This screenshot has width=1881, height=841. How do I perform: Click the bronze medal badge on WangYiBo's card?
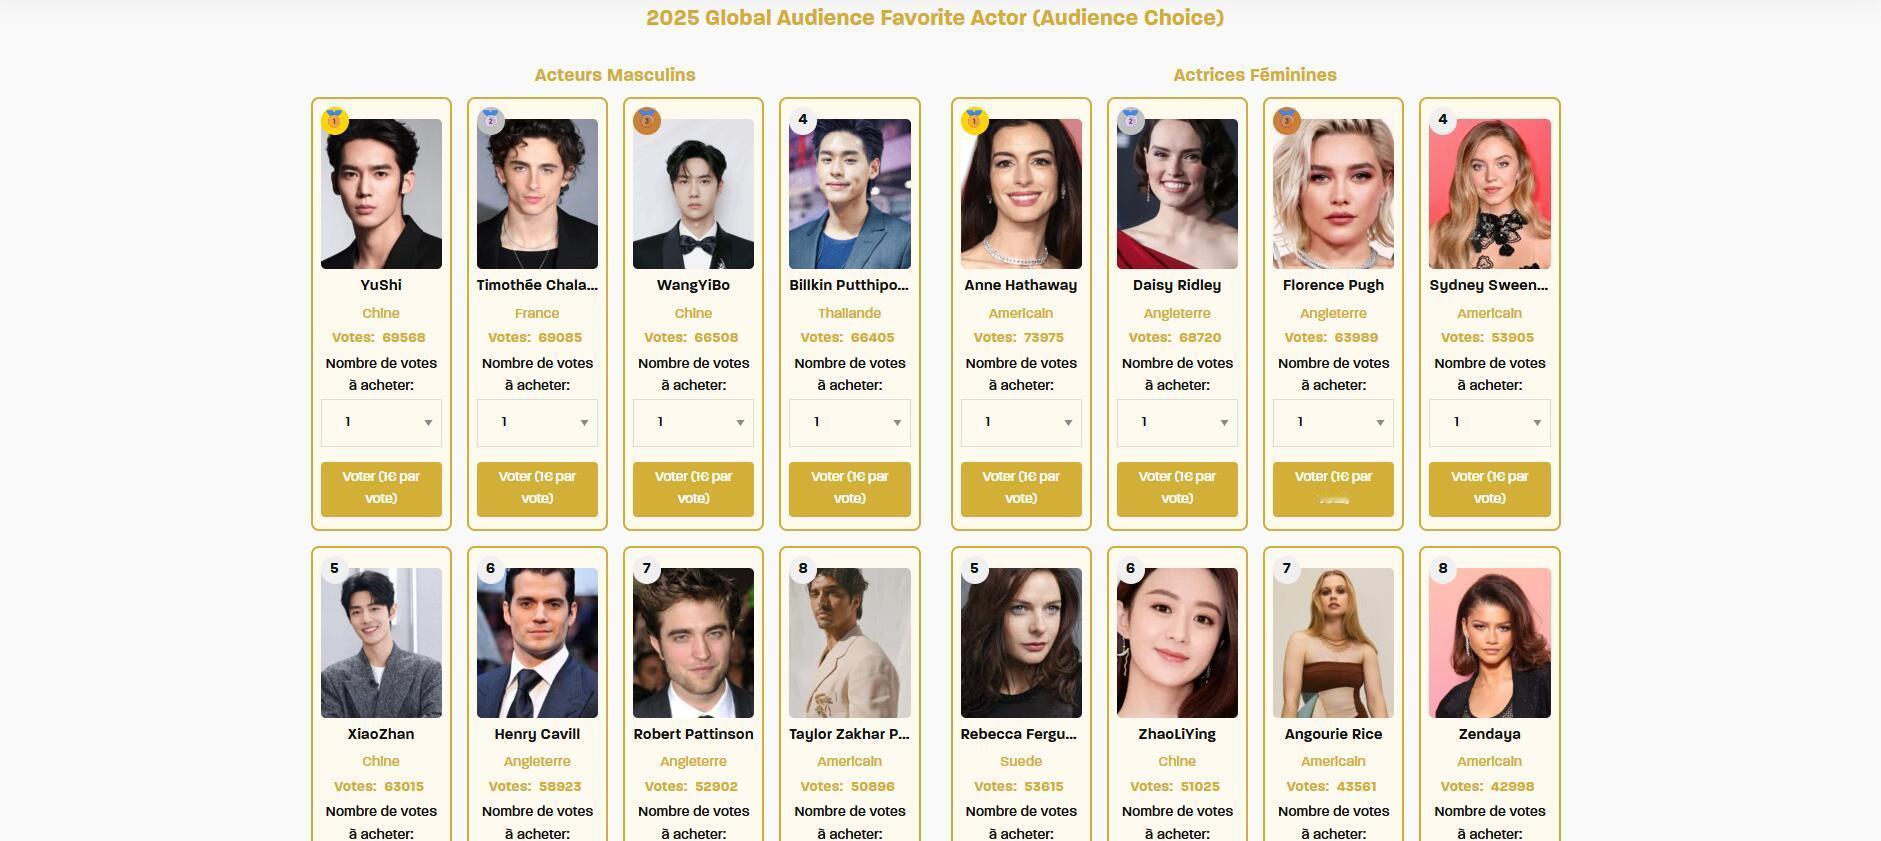(x=647, y=121)
